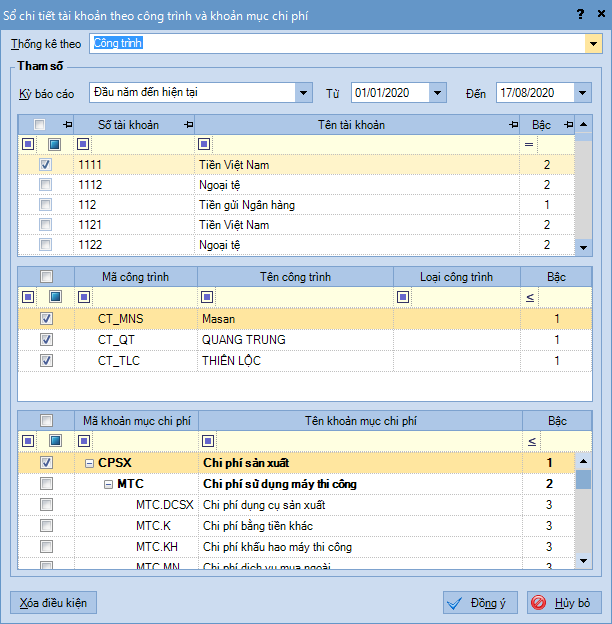Check the MTC.DCSX cost item checkbox
612x624 pixels.
click(45, 504)
